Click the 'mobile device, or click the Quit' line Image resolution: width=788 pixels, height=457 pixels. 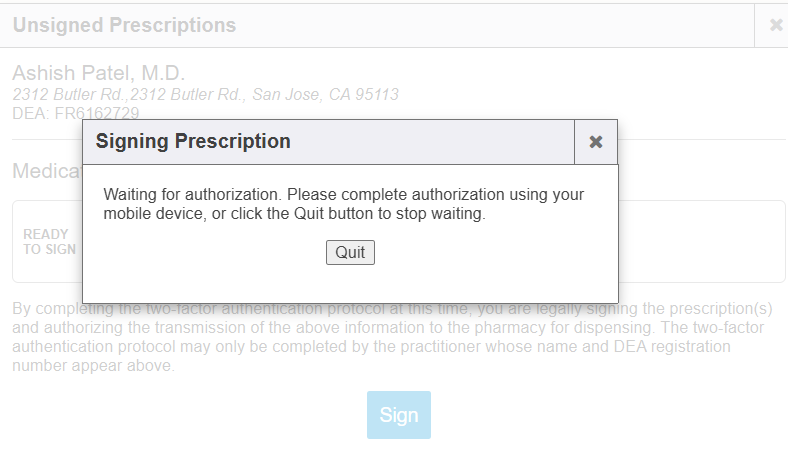click(294, 214)
